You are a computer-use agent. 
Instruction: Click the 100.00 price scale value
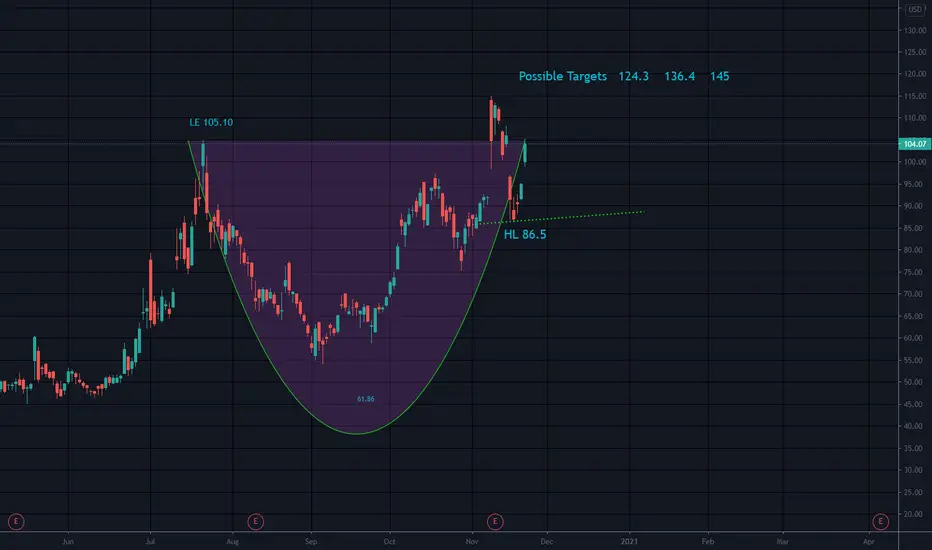pos(915,162)
